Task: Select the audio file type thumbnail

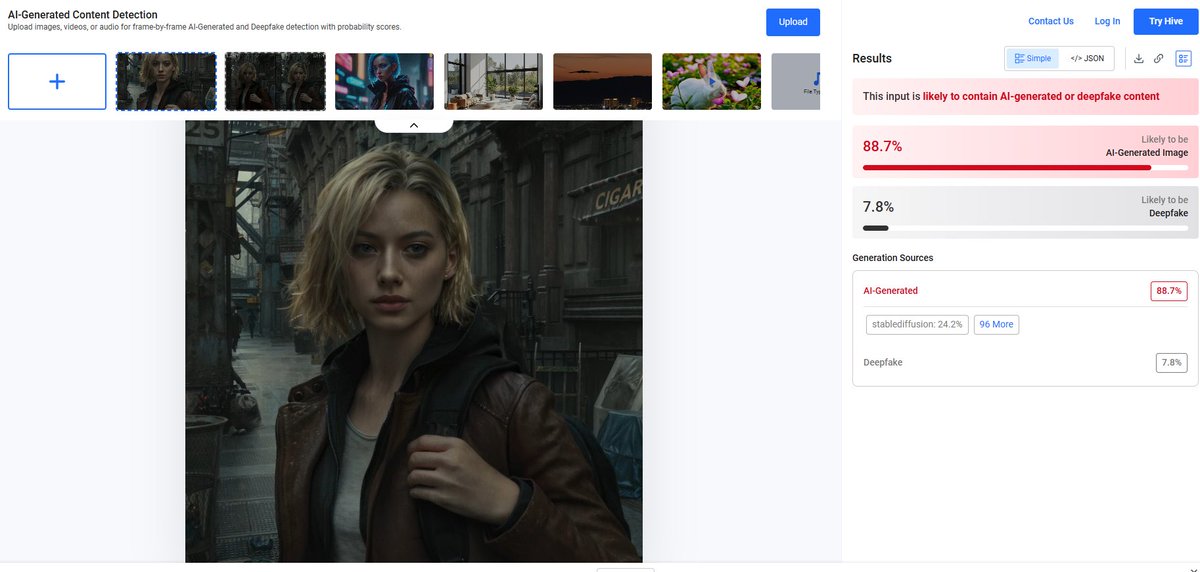Action: (796, 81)
